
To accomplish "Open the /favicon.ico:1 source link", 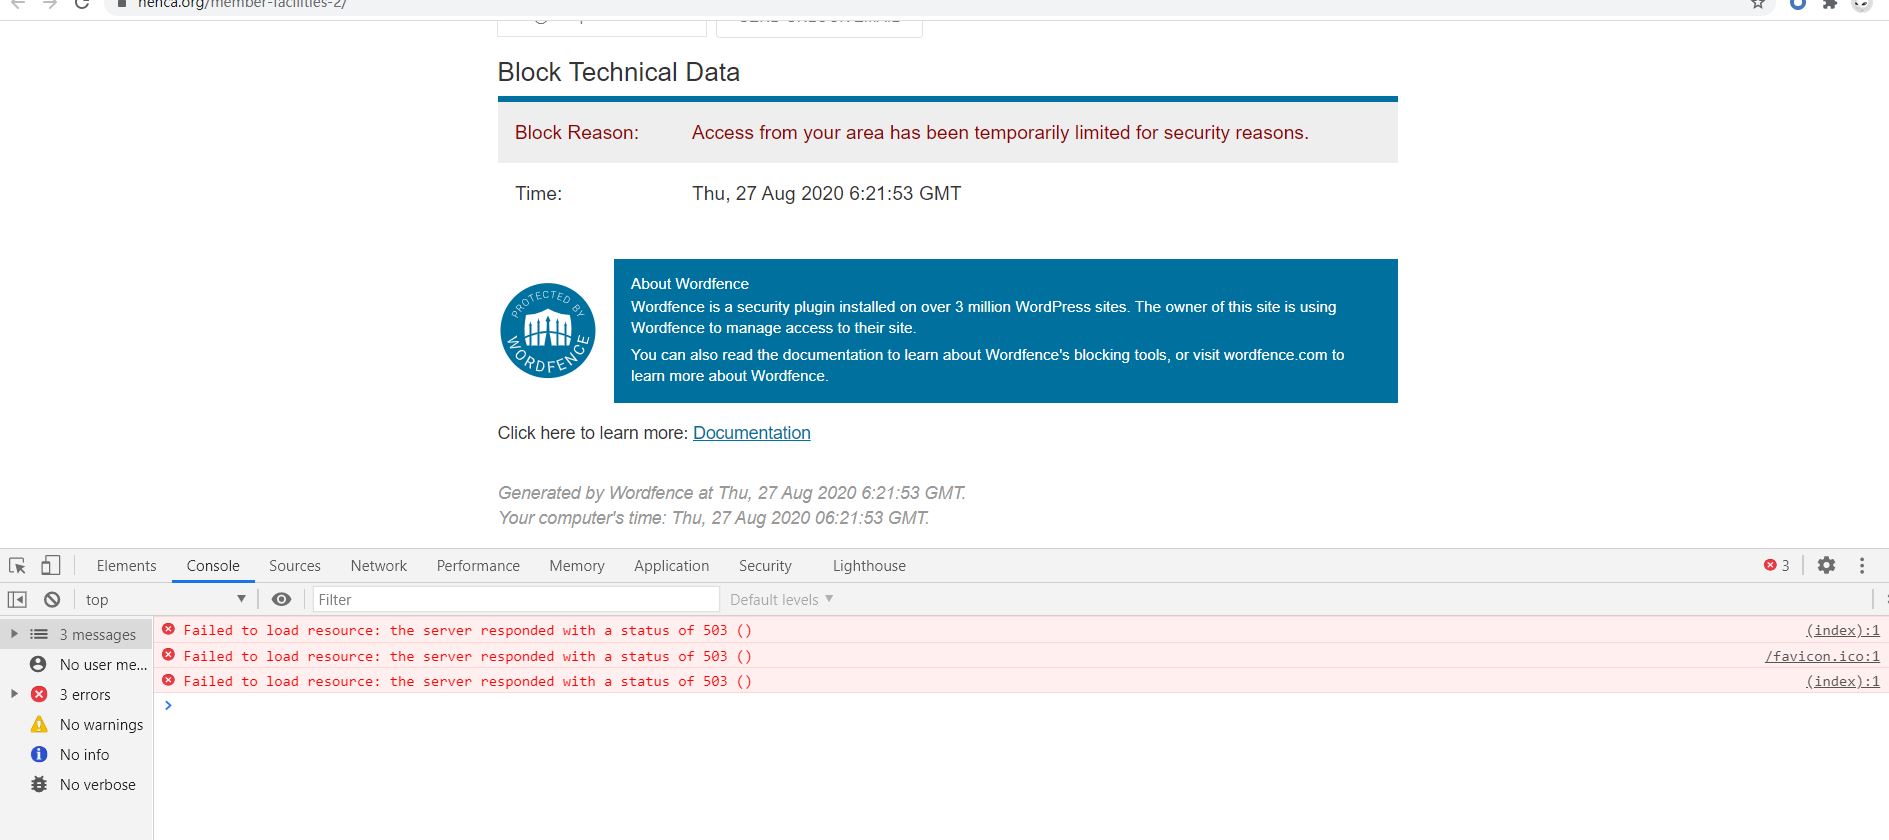I will tap(1822, 656).
